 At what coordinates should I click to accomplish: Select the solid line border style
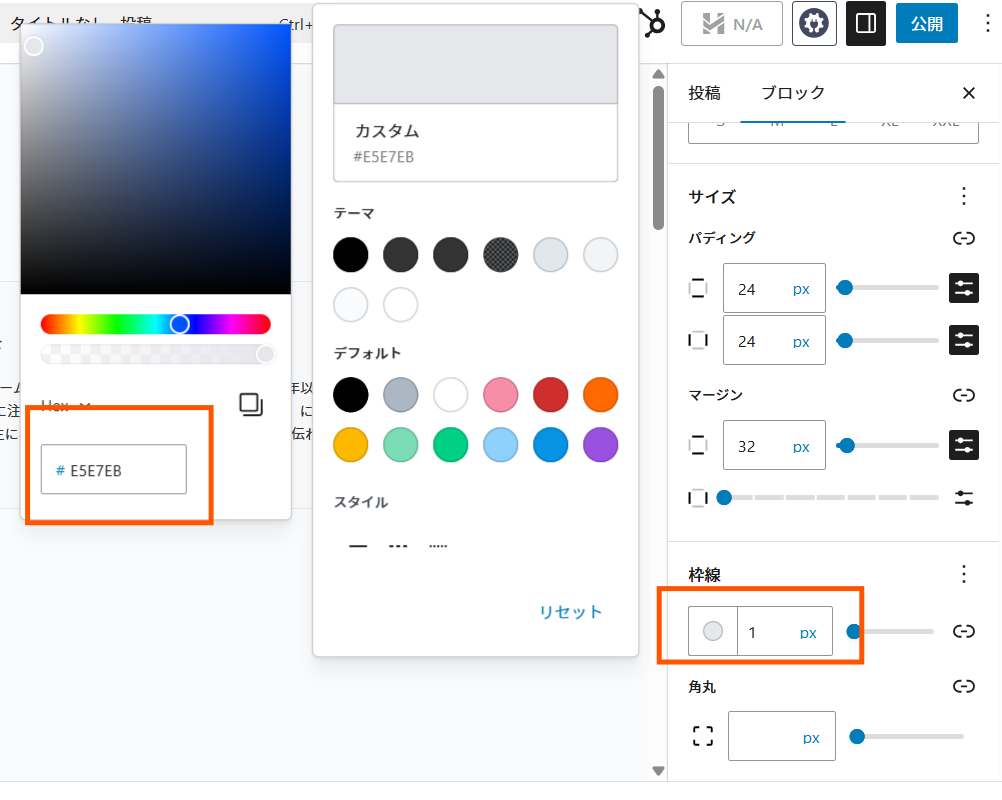tap(358, 546)
